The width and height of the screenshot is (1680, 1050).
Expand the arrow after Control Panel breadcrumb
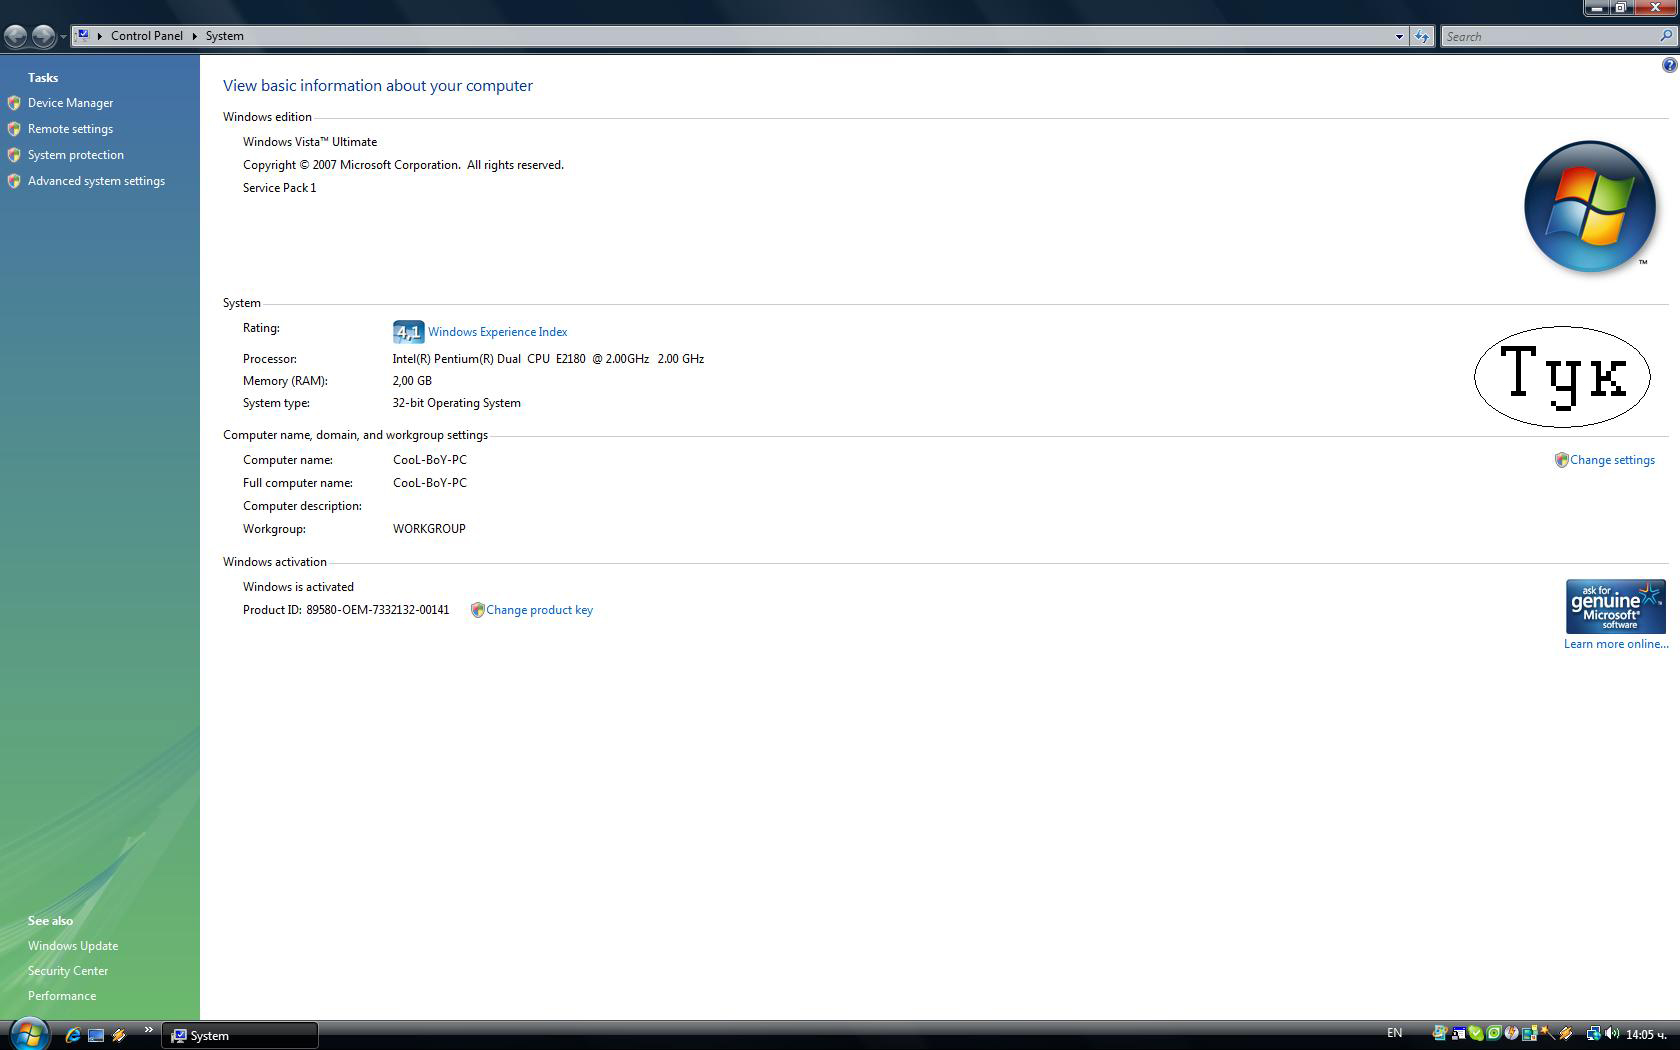coord(195,36)
